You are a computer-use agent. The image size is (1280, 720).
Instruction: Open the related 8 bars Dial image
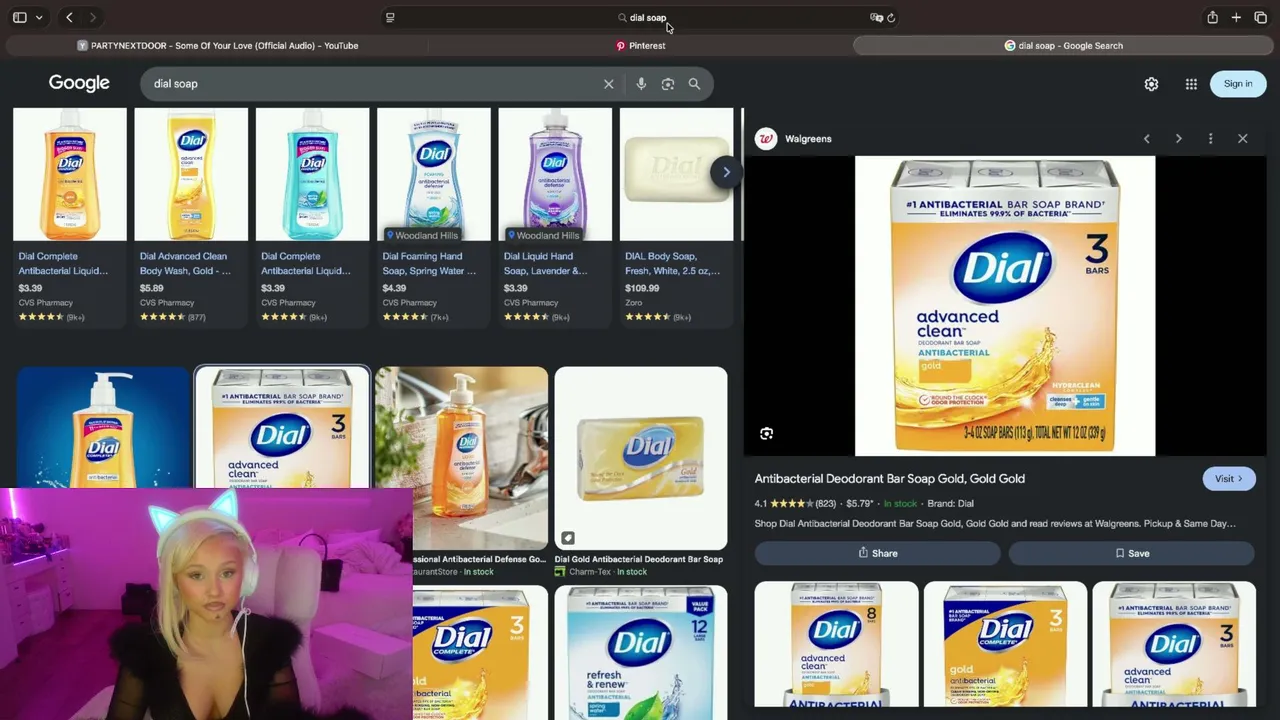coord(836,645)
